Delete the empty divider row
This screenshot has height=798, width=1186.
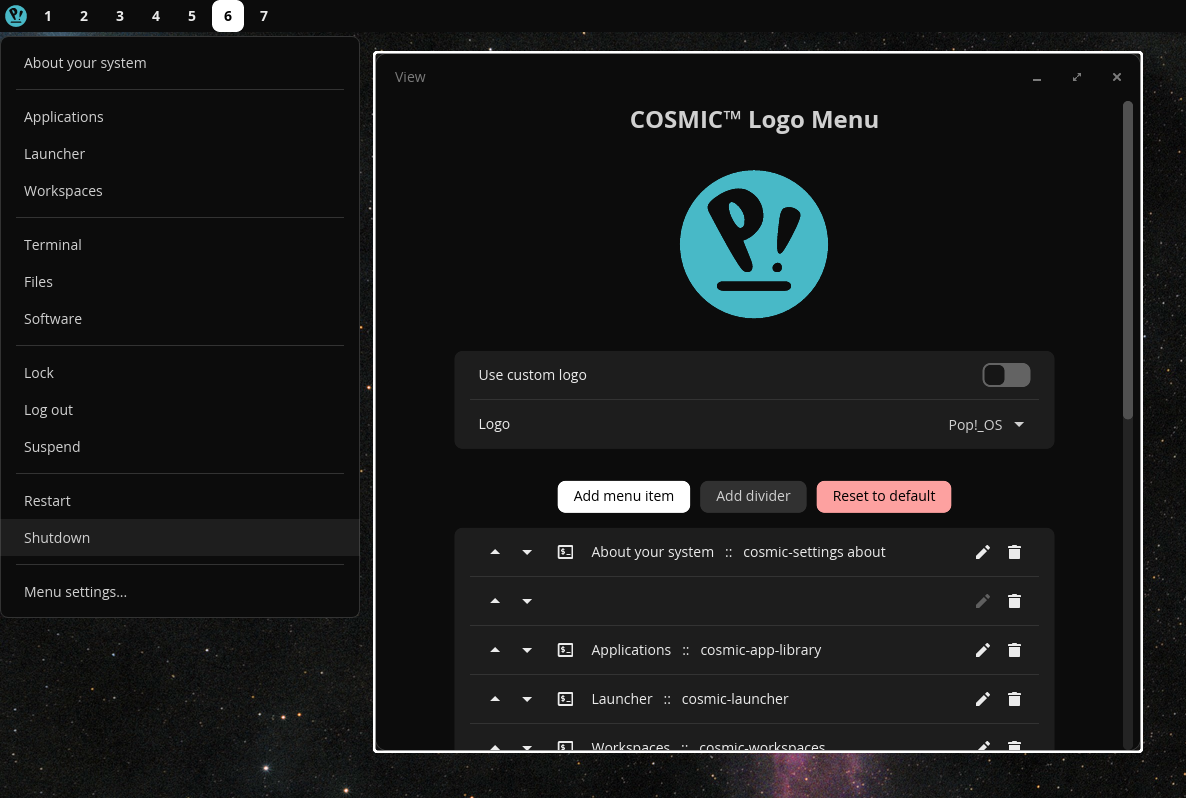(x=1014, y=601)
